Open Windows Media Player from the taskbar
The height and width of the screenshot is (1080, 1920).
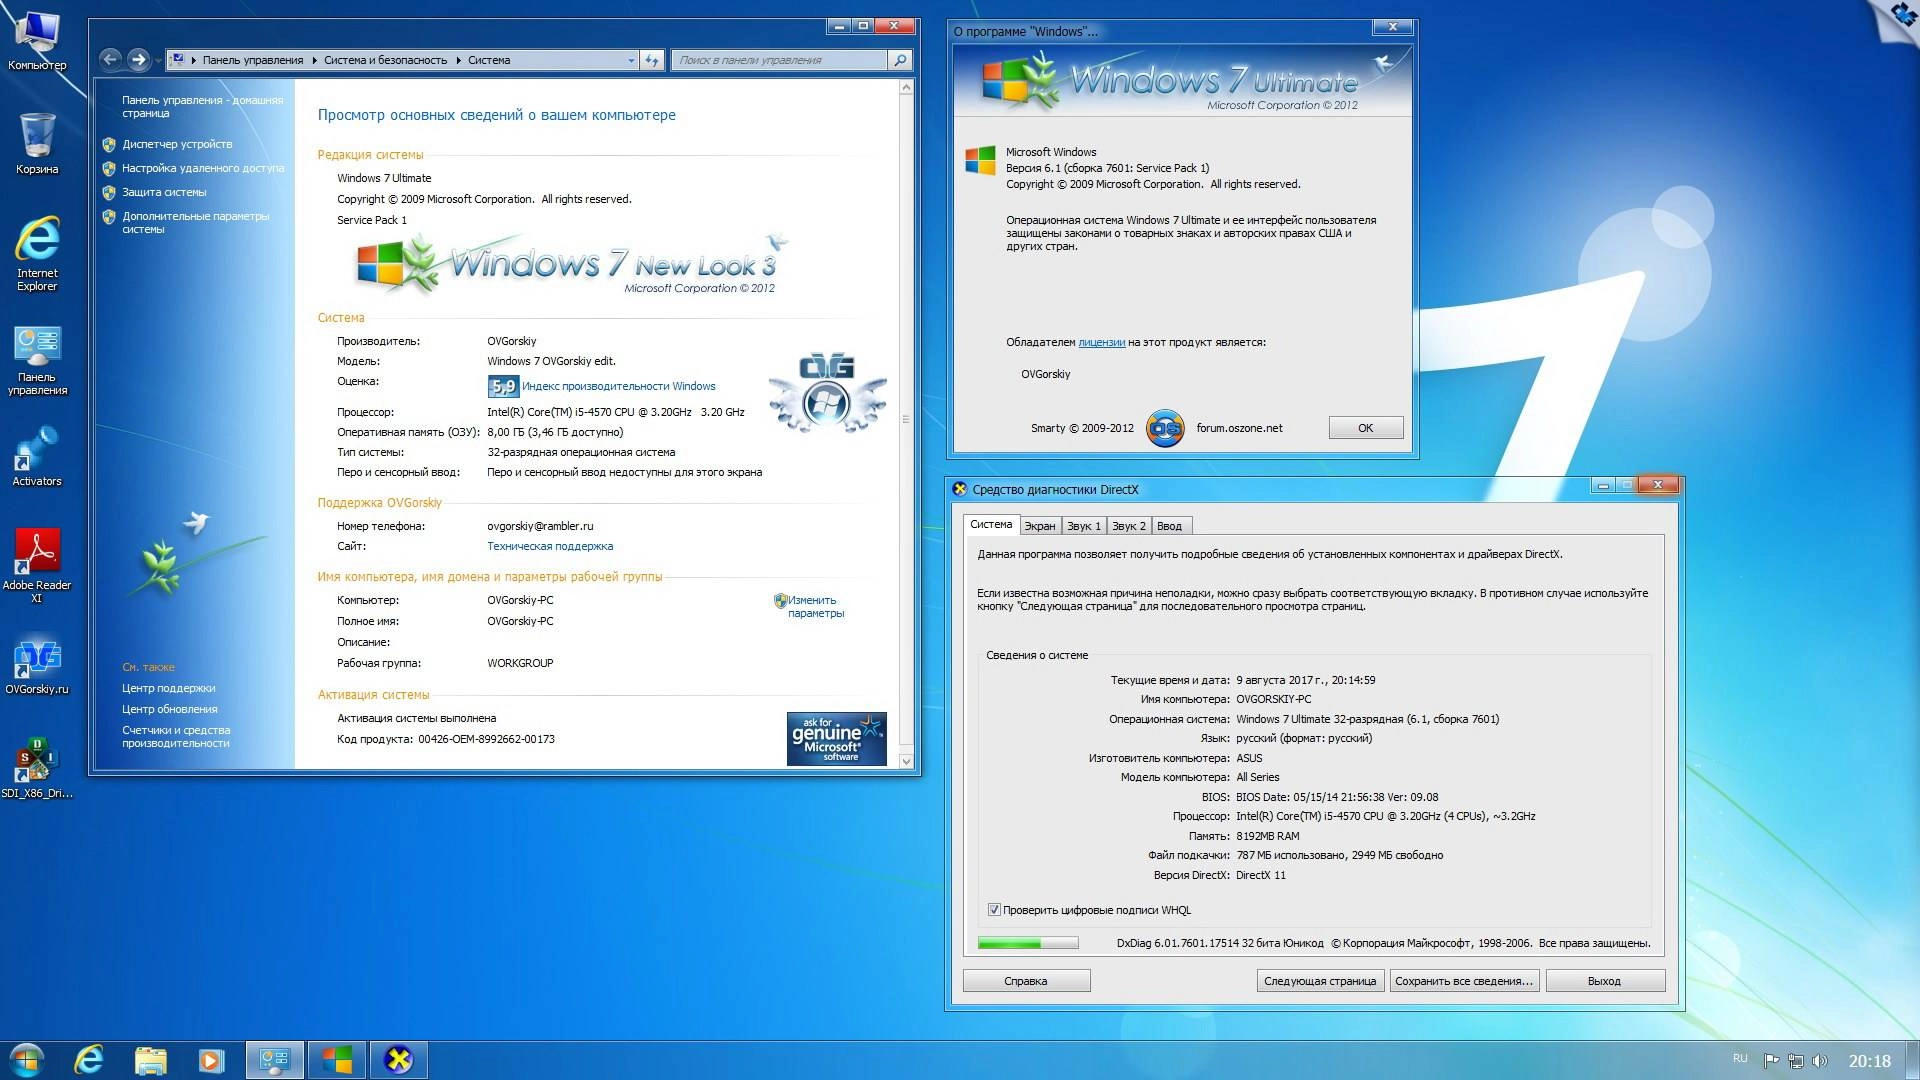(210, 1058)
